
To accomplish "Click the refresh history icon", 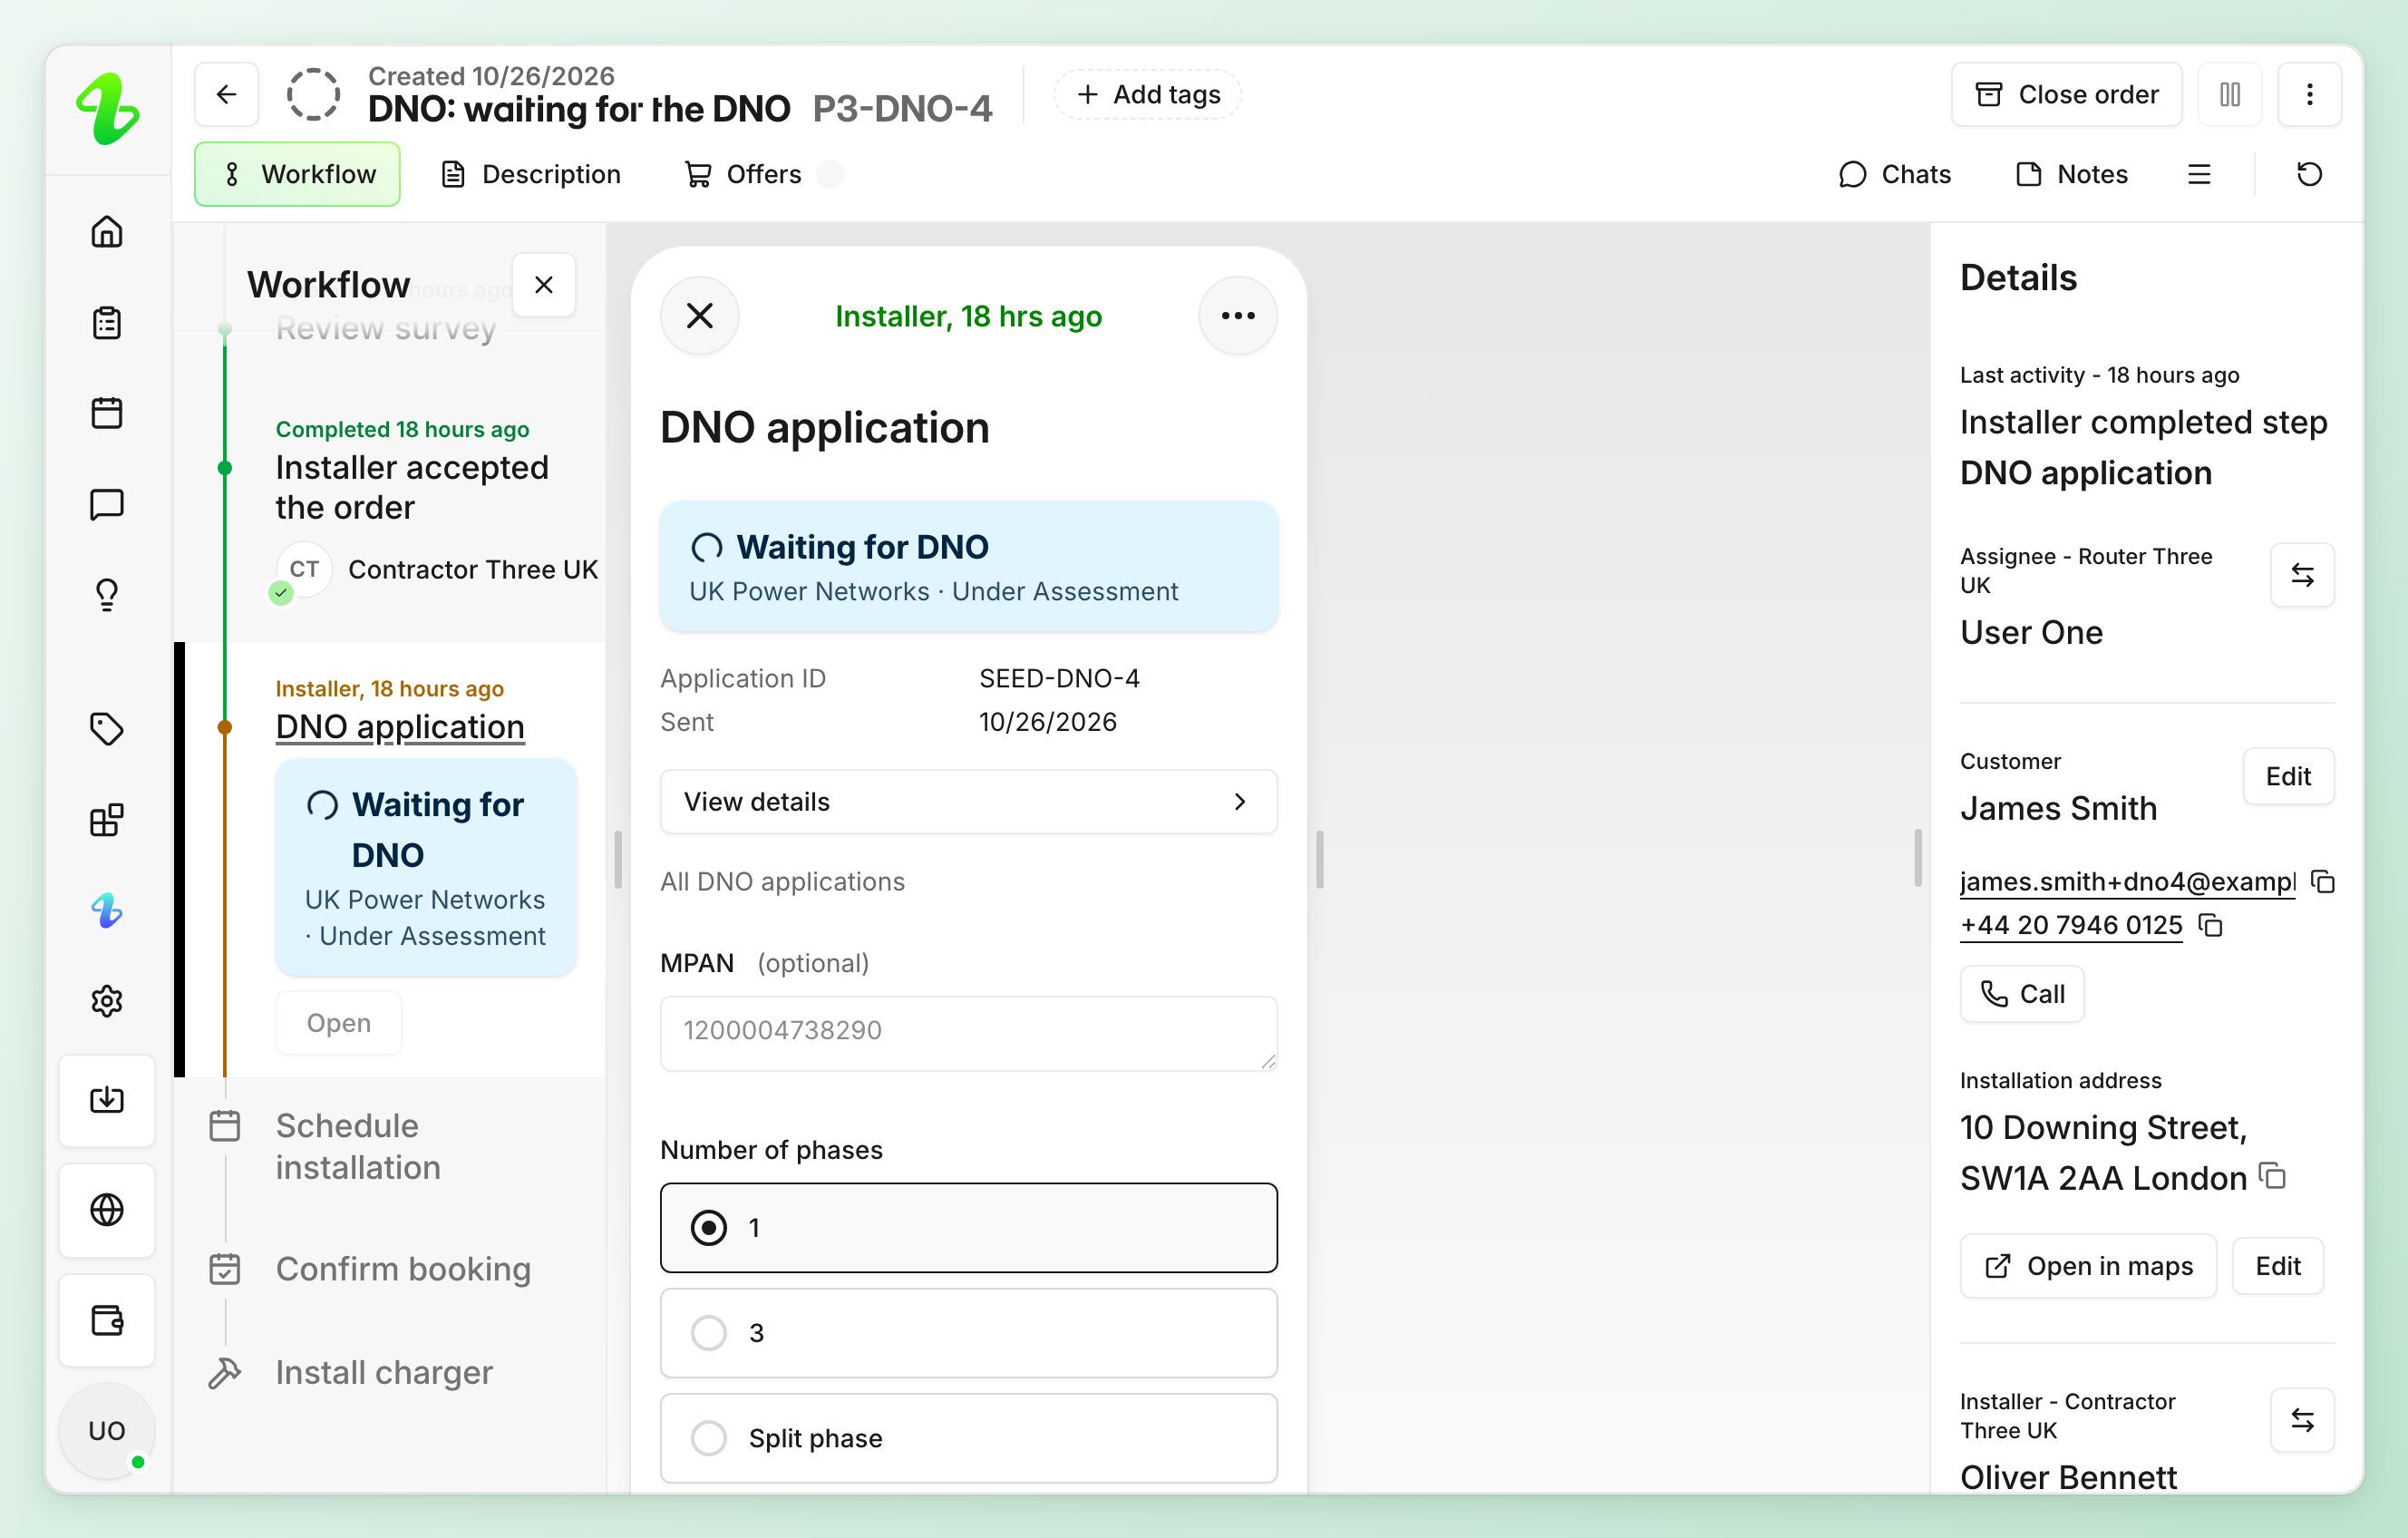I will tap(2309, 174).
